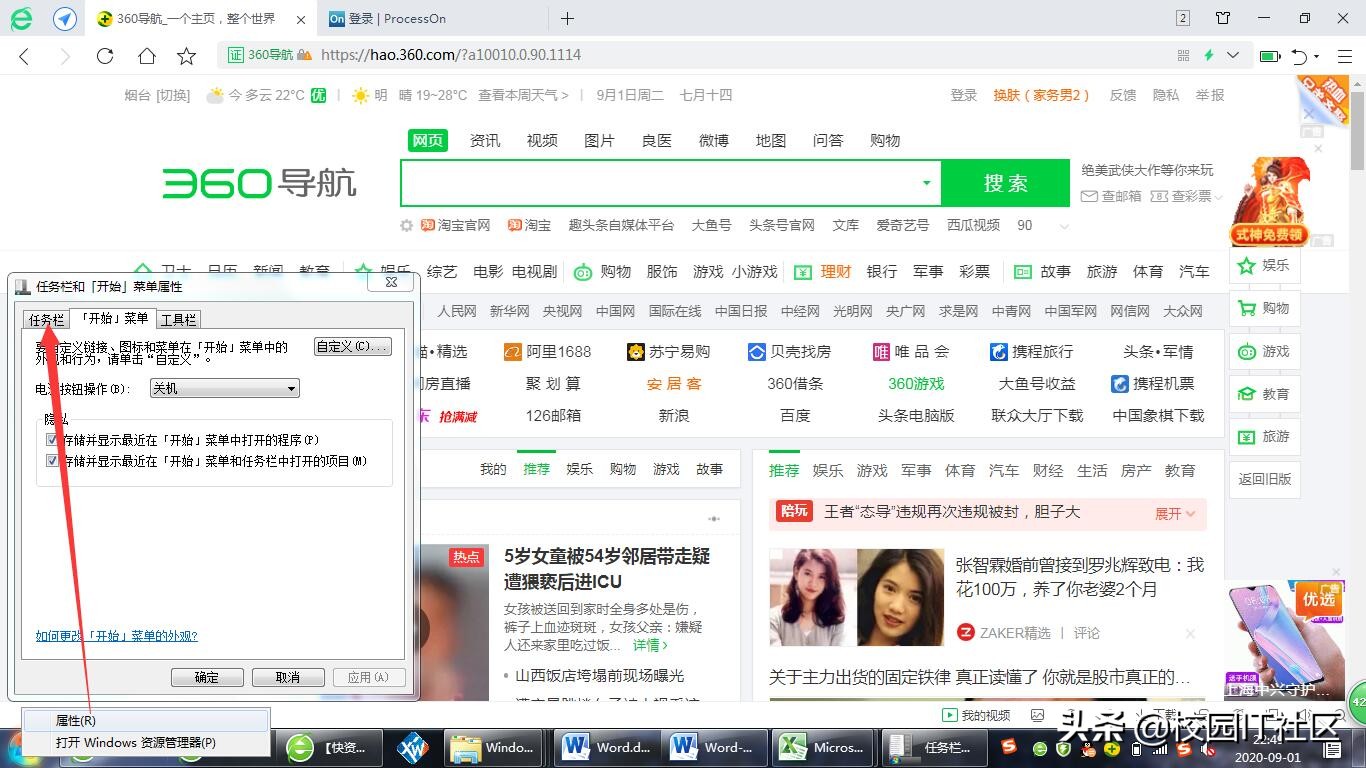Screen dimensions: 1366x768
Task: Select the 图片 search category tab
Action: [x=599, y=141]
